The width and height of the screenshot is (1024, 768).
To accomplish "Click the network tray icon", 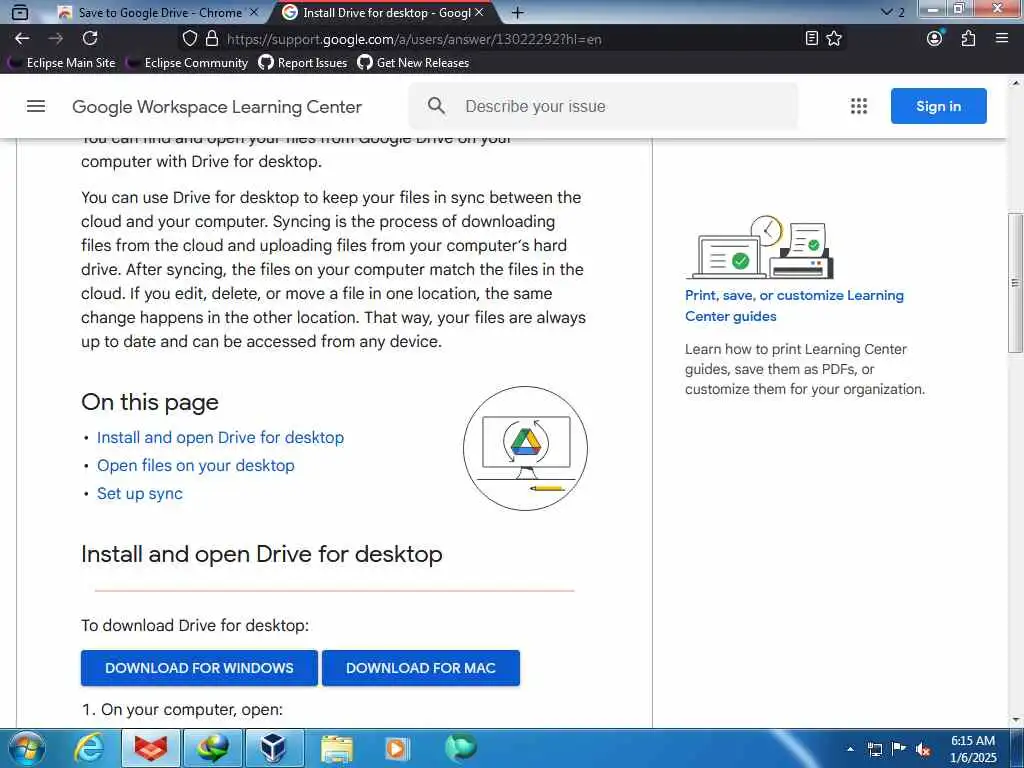I will coord(874,749).
